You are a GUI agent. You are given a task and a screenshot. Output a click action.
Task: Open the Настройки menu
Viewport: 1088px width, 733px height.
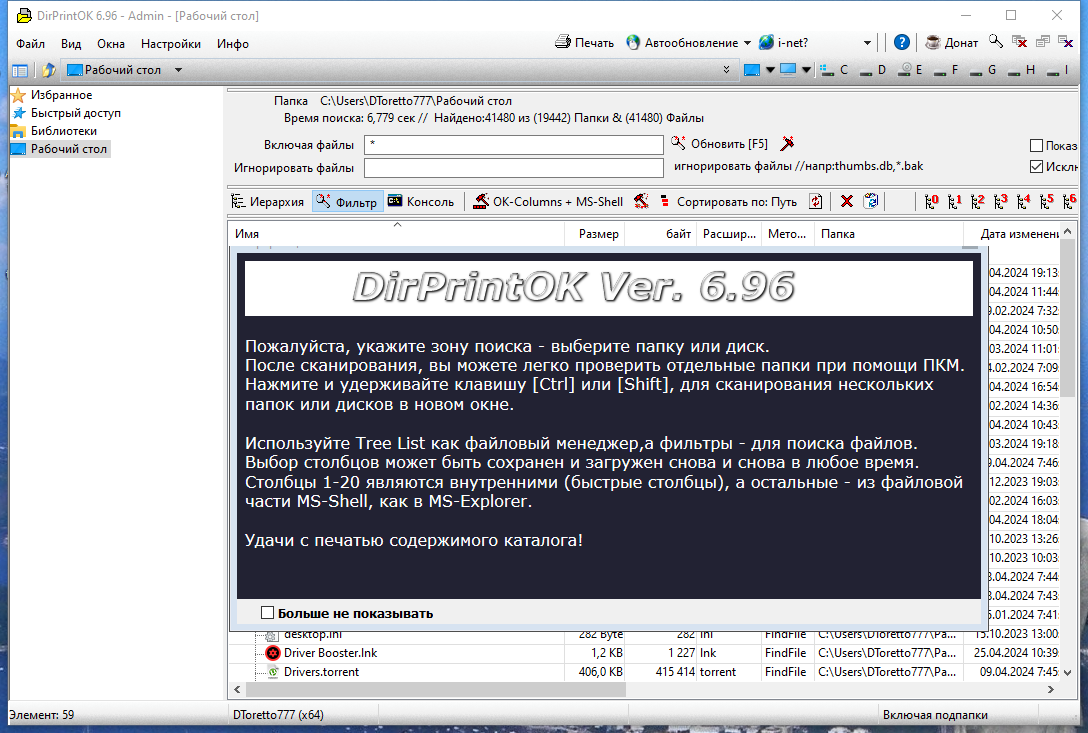[x=171, y=44]
